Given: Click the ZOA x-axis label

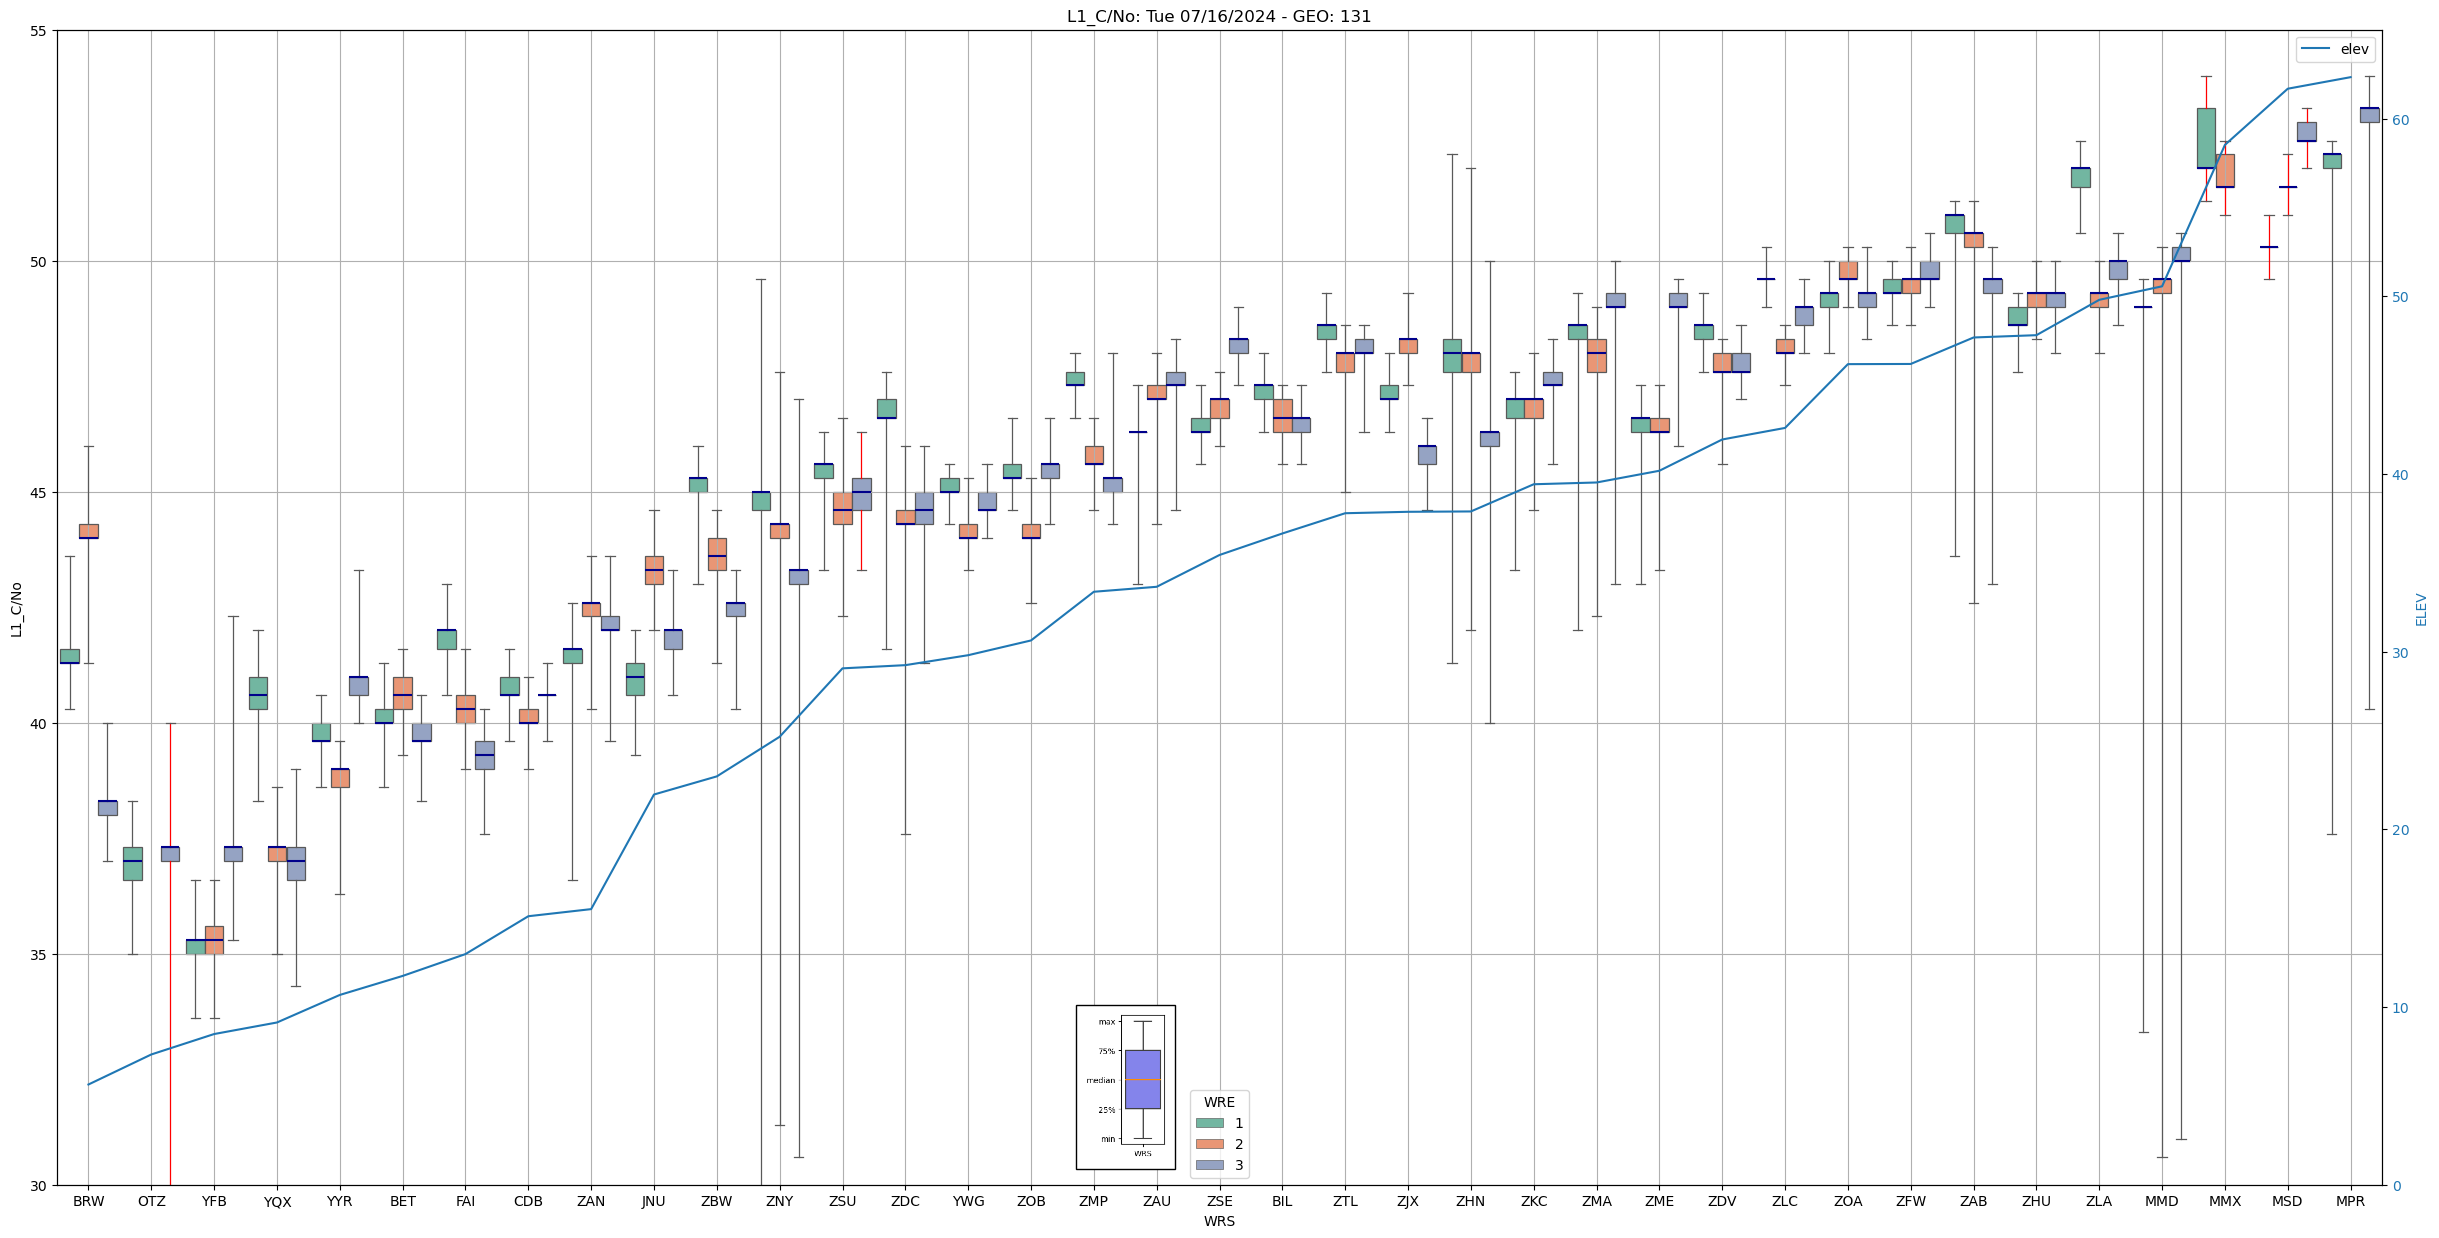Looking at the screenshot, I should pos(1848,1201).
